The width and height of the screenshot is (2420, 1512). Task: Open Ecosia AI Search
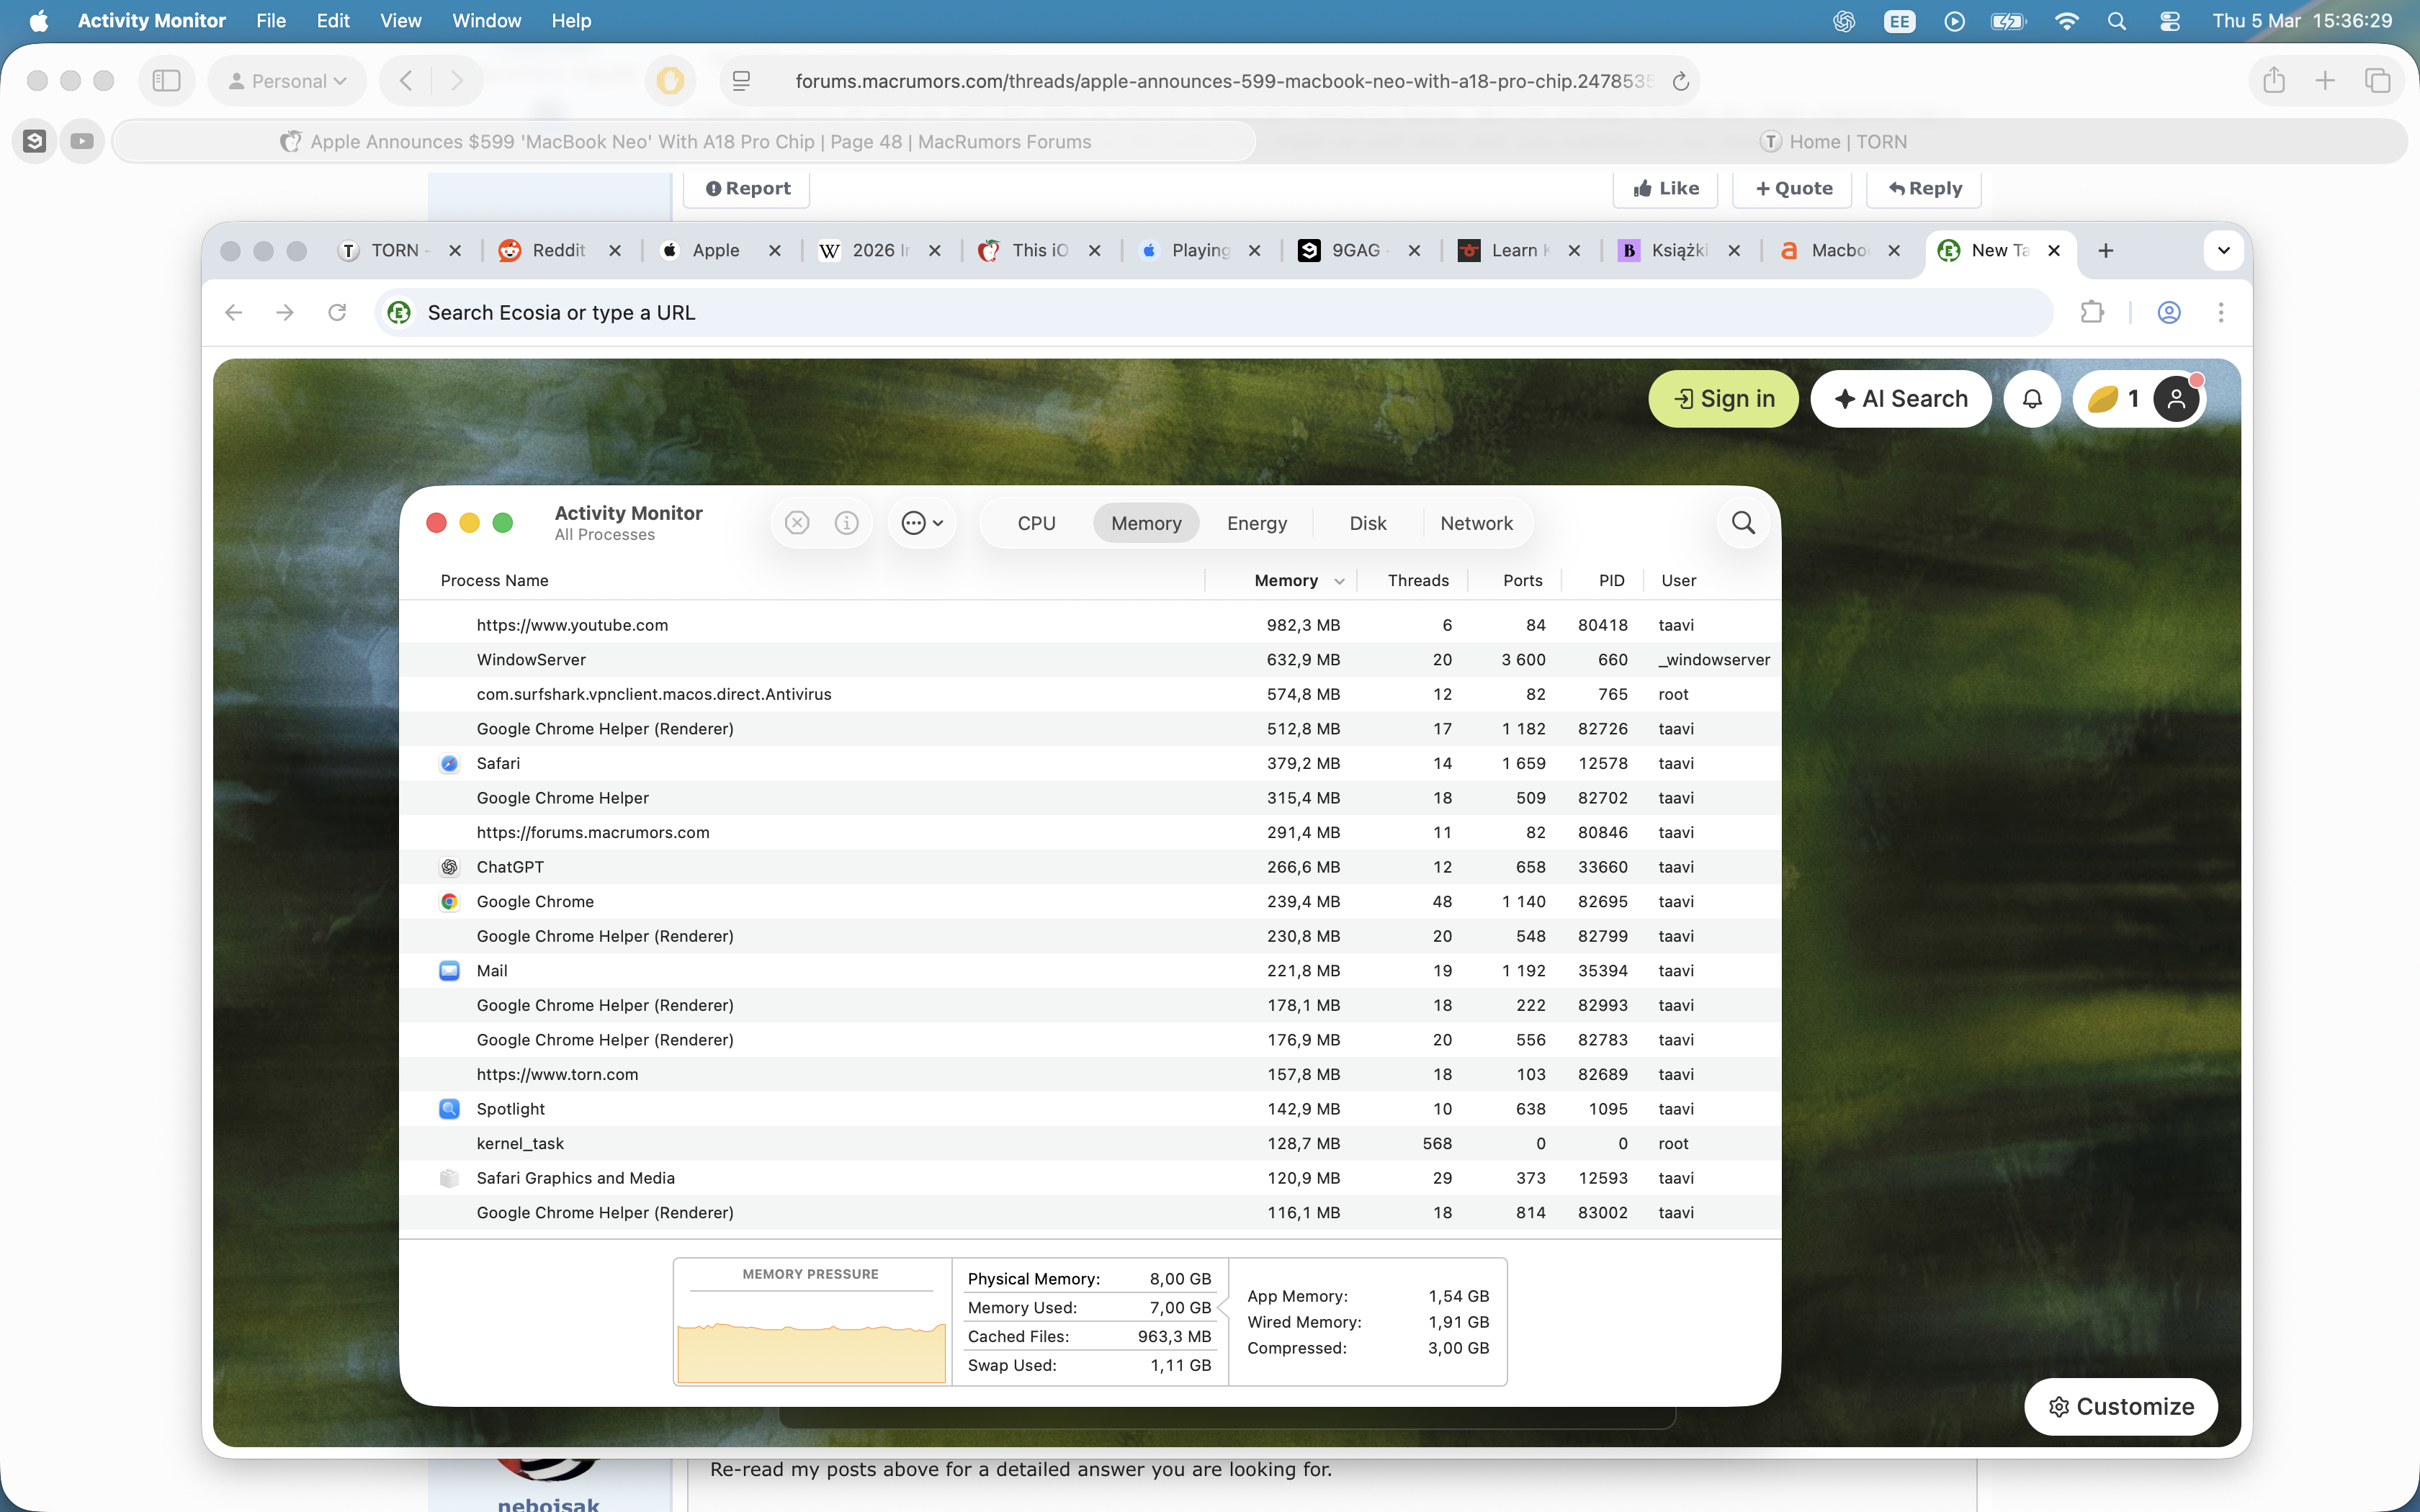coord(1900,399)
